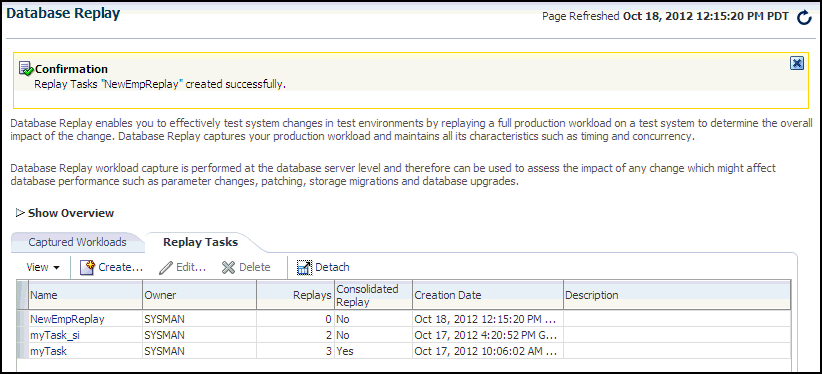Open the View dropdown menu
Screen dimensions: 822x374
click(43, 267)
